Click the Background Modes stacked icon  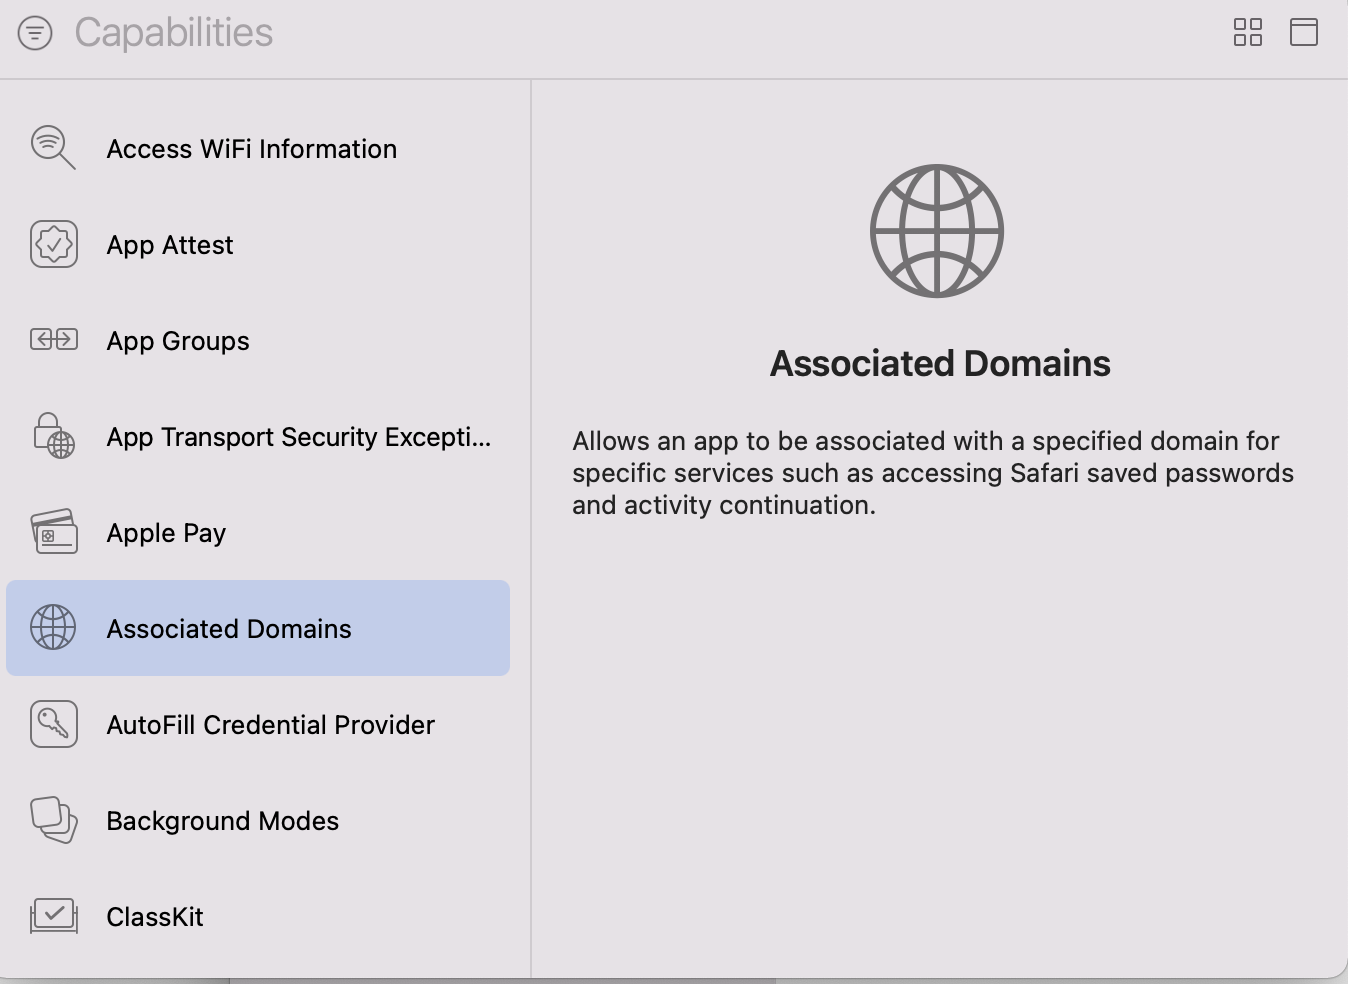54,820
